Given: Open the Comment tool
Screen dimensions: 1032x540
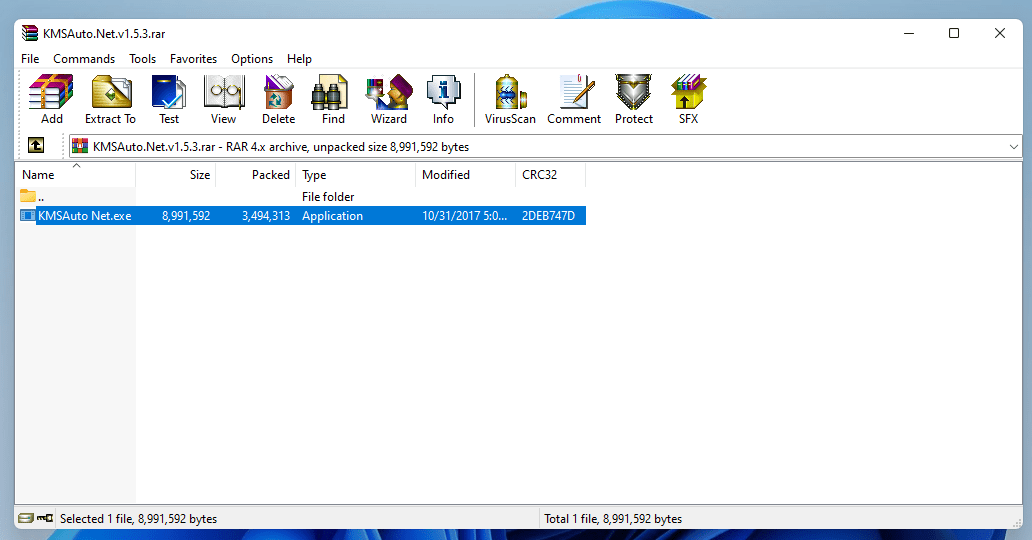Looking at the screenshot, I should pos(574,99).
